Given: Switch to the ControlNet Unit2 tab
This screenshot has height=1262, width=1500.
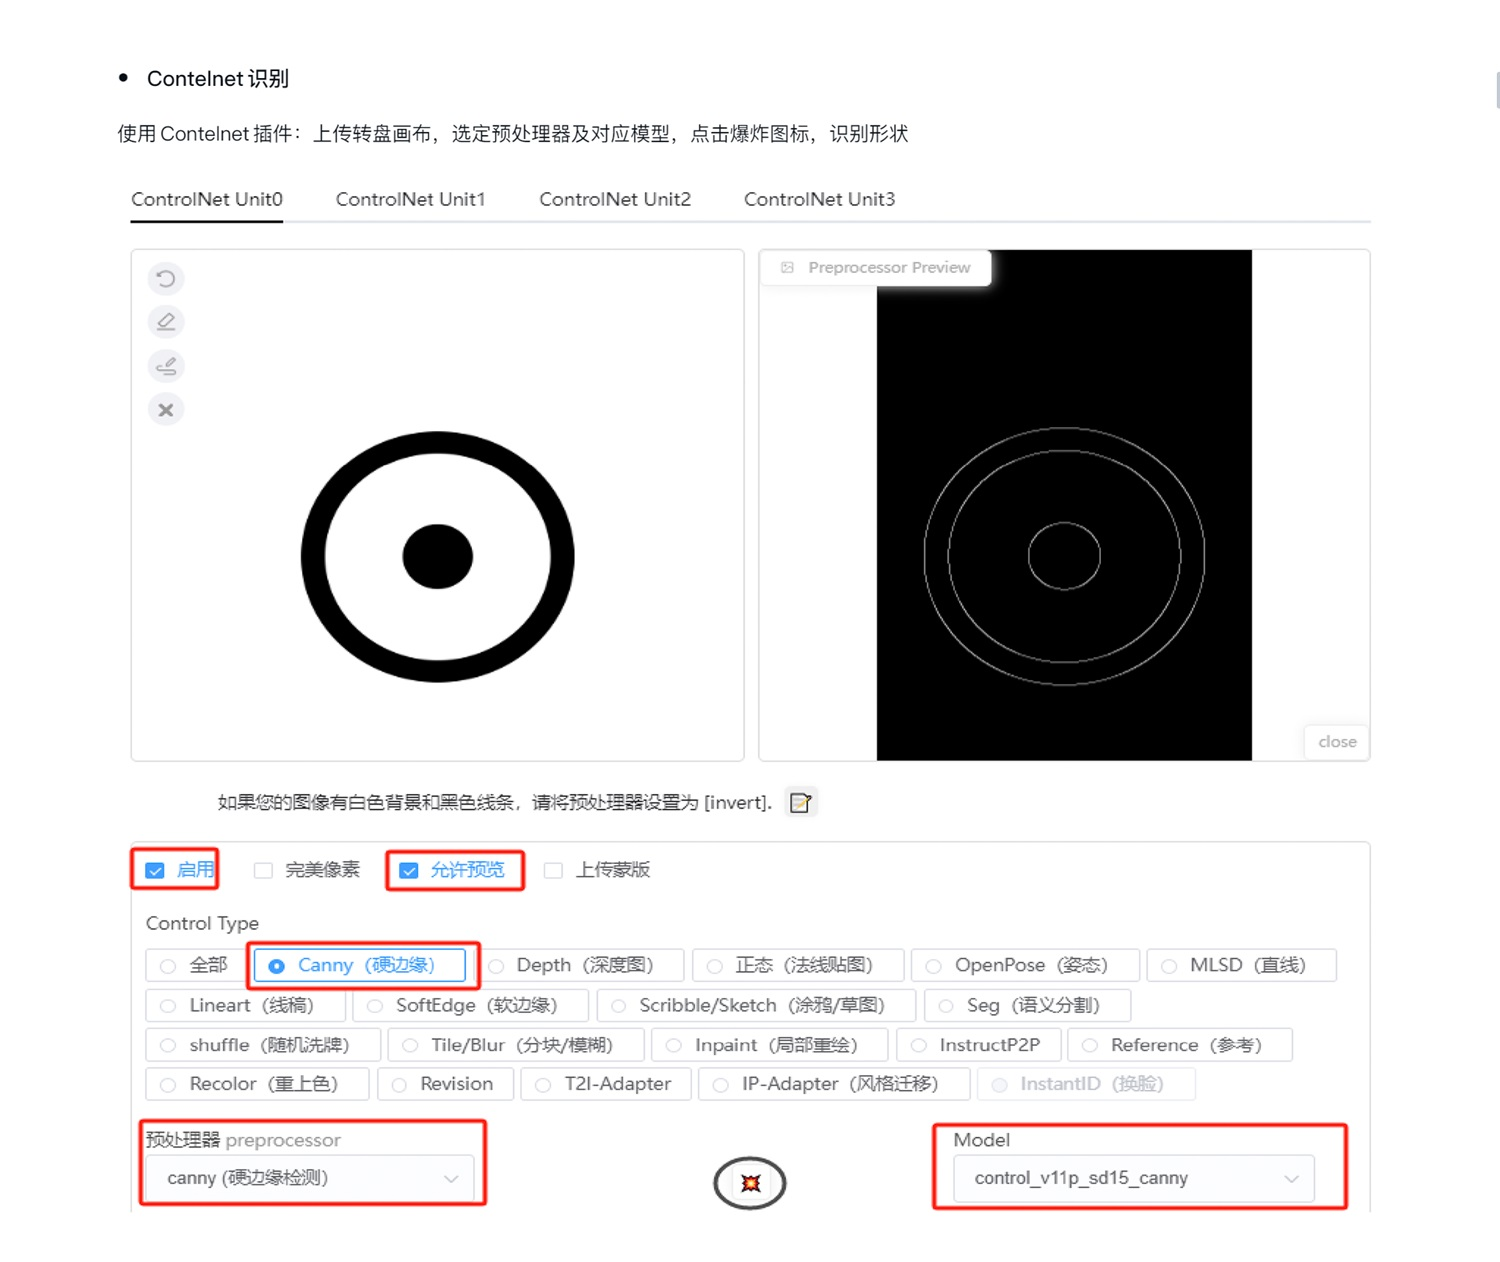Looking at the screenshot, I should [x=615, y=199].
